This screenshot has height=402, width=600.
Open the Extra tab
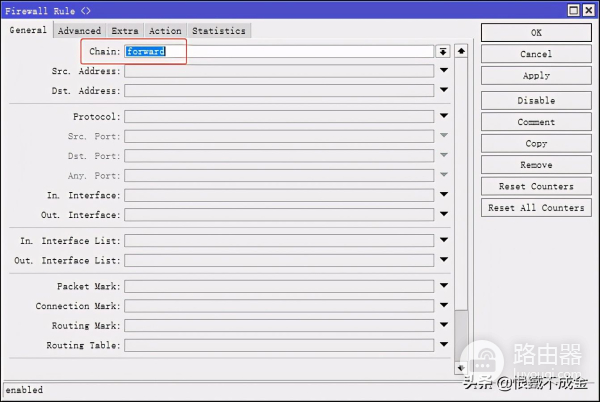pos(125,31)
